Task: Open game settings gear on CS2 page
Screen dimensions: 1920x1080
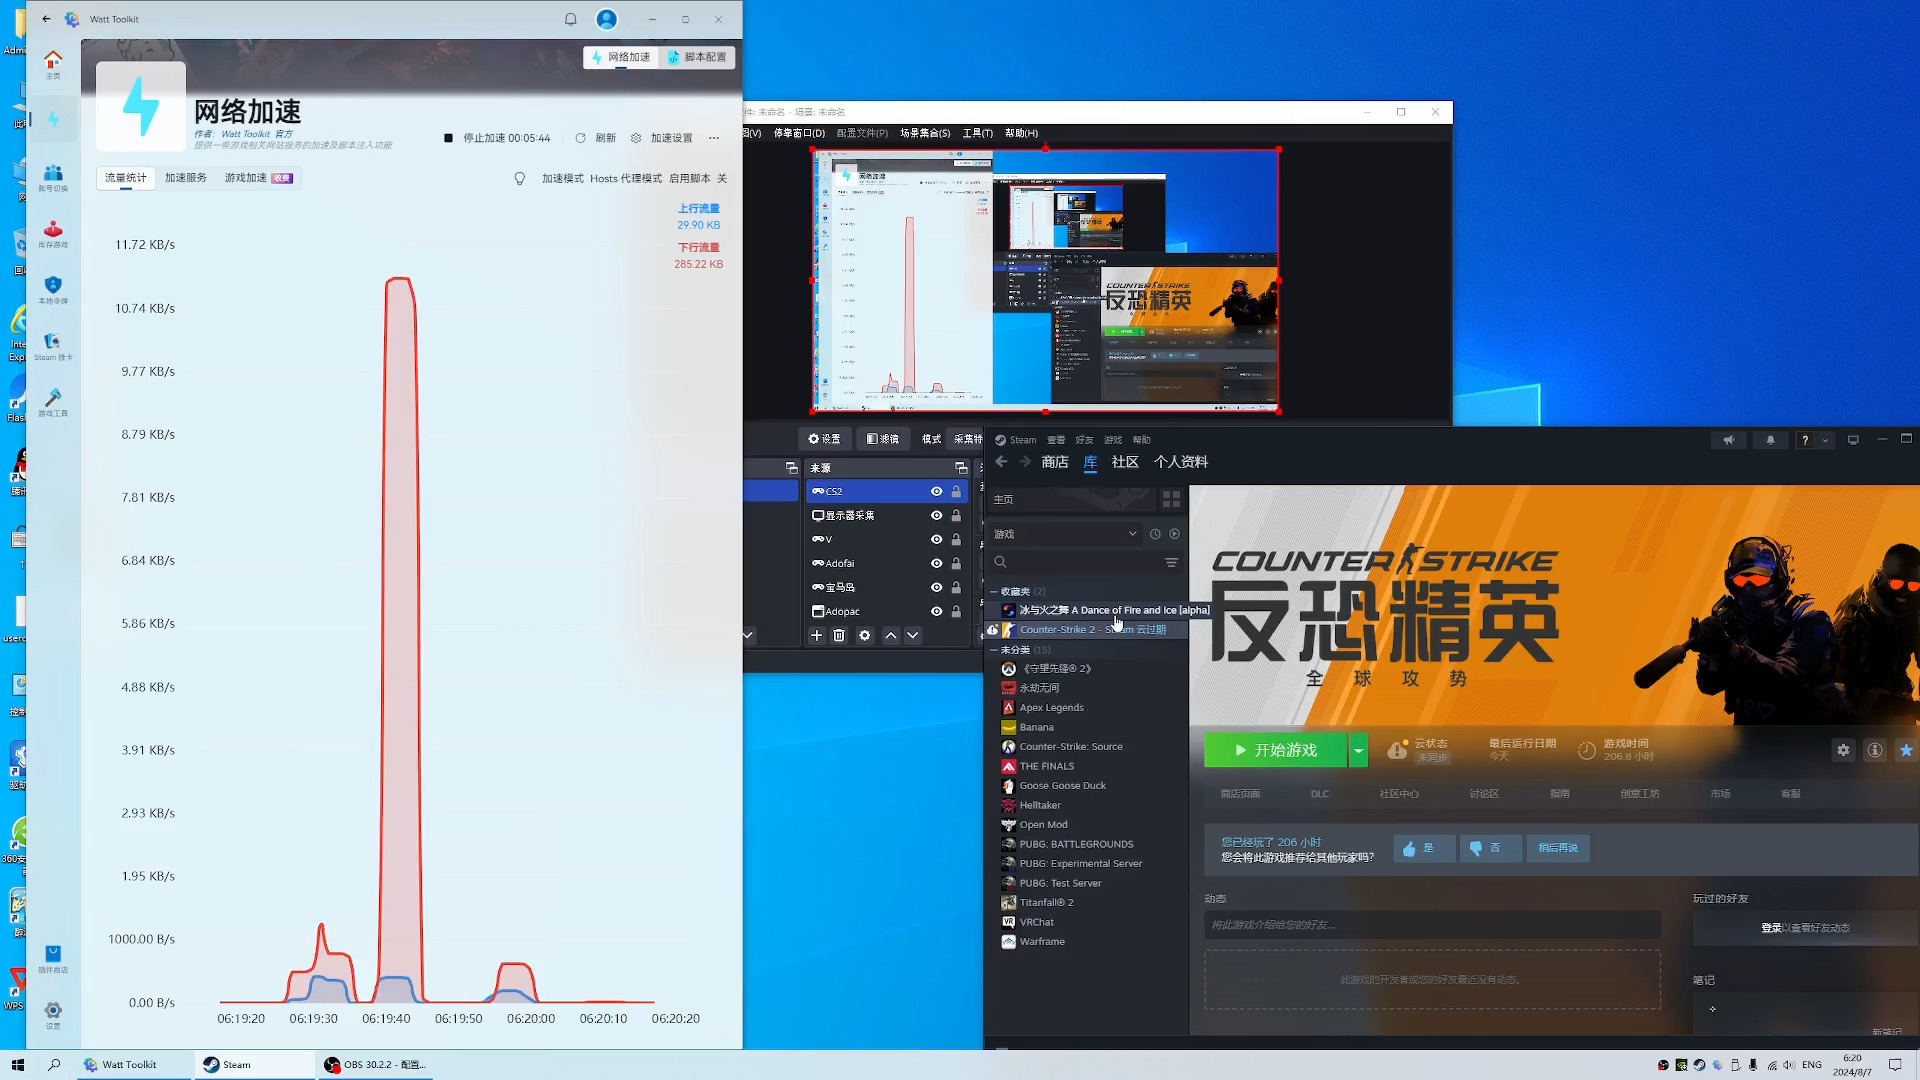Action: 1843,750
